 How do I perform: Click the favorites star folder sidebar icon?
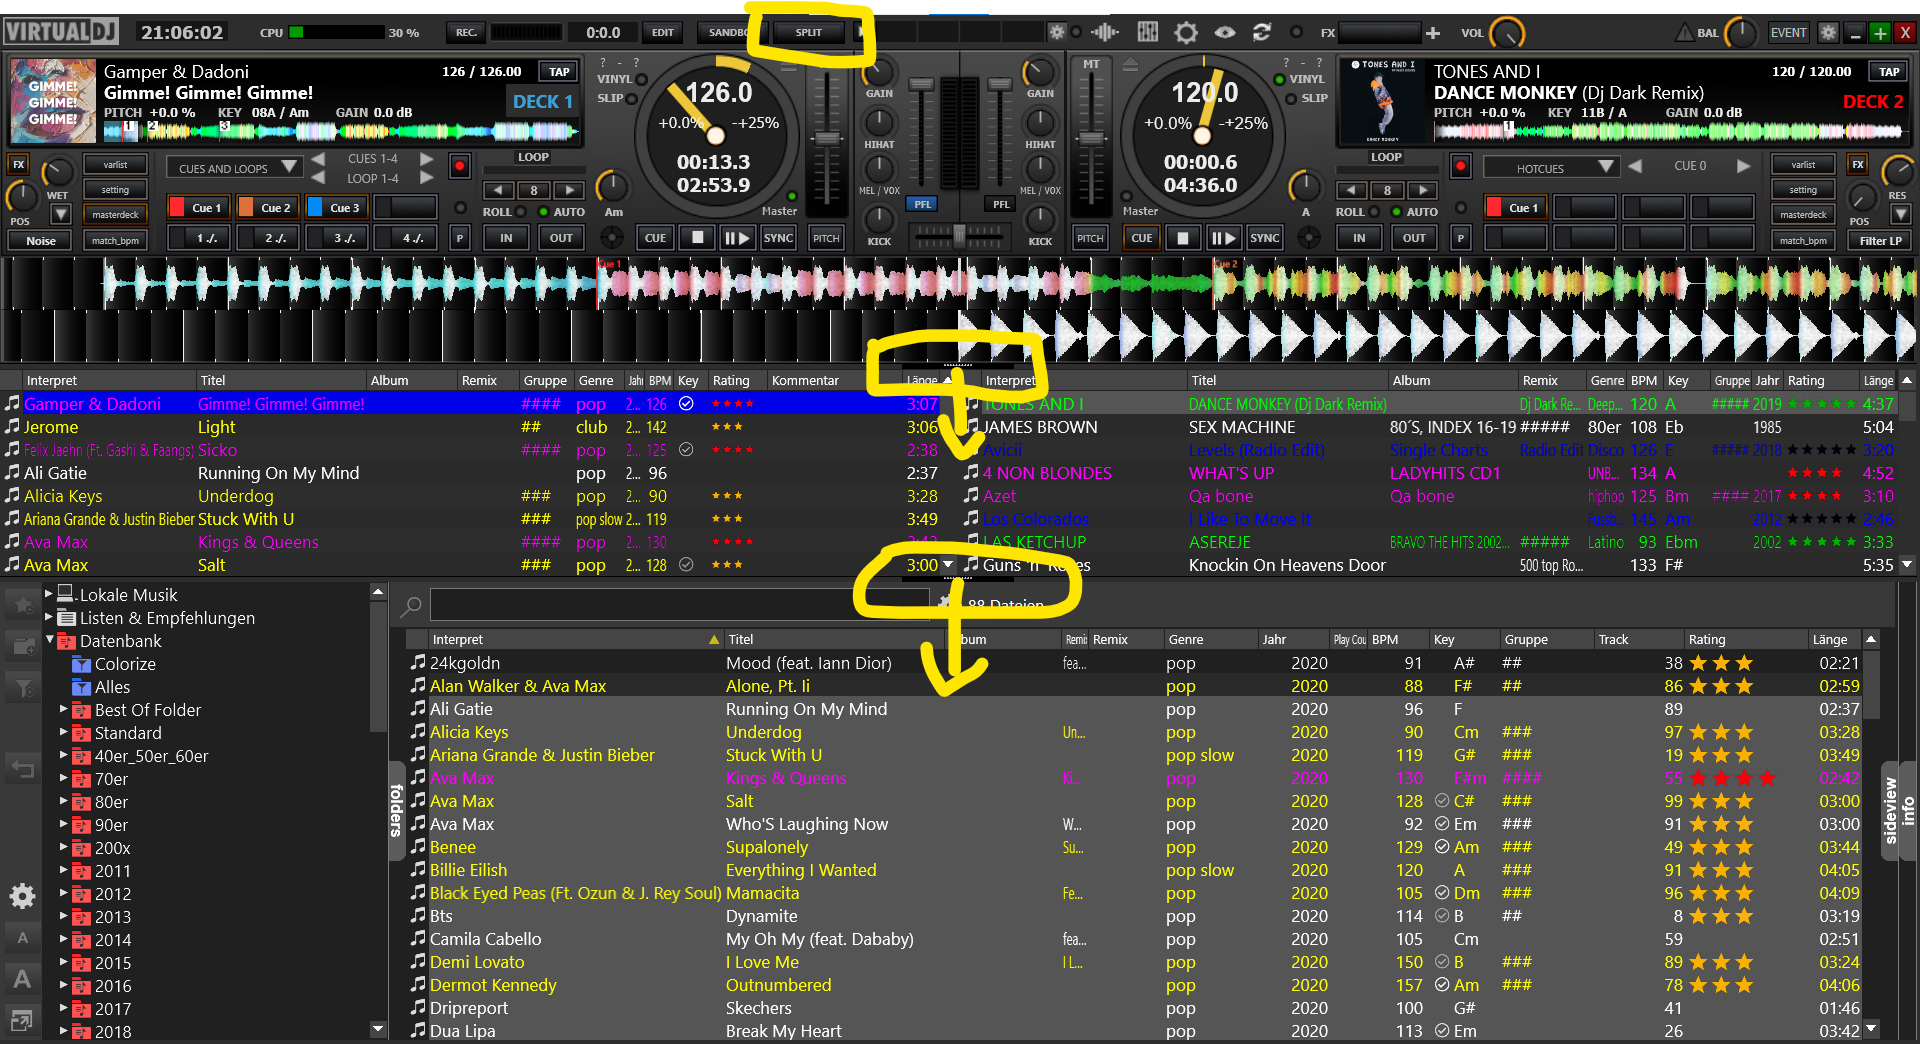click(x=22, y=604)
